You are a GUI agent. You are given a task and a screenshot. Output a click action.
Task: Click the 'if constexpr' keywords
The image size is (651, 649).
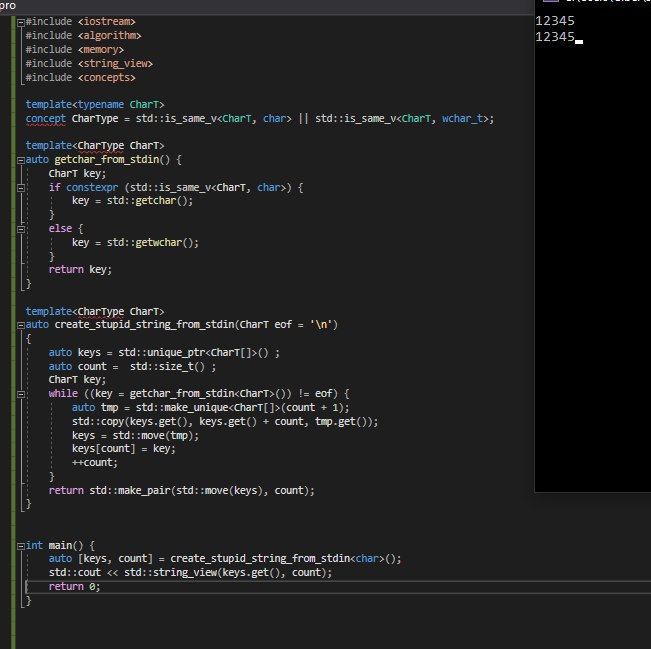(x=83, y=188)
